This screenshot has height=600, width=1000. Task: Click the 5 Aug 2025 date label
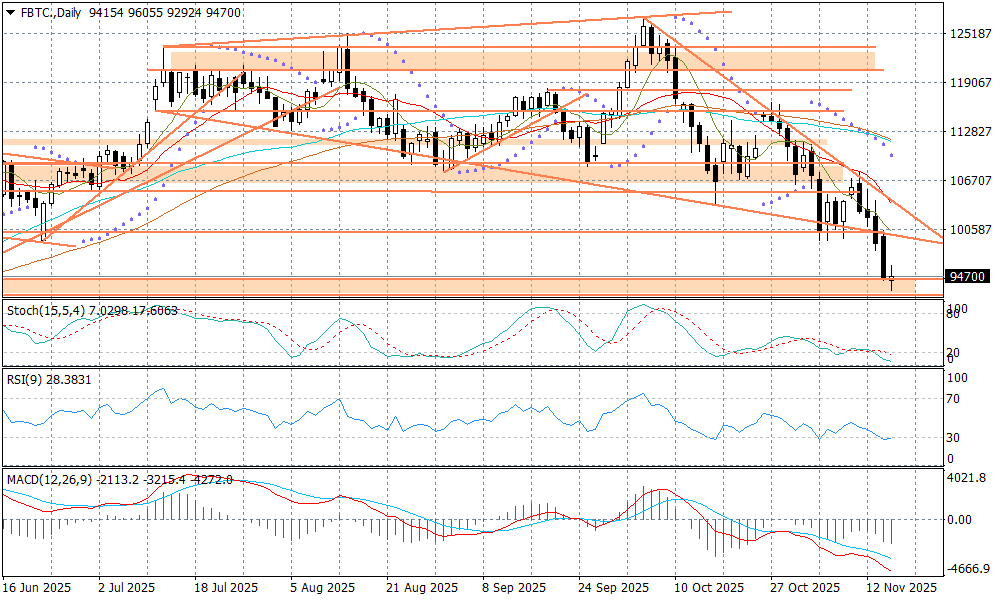click(x=322, y=588)
